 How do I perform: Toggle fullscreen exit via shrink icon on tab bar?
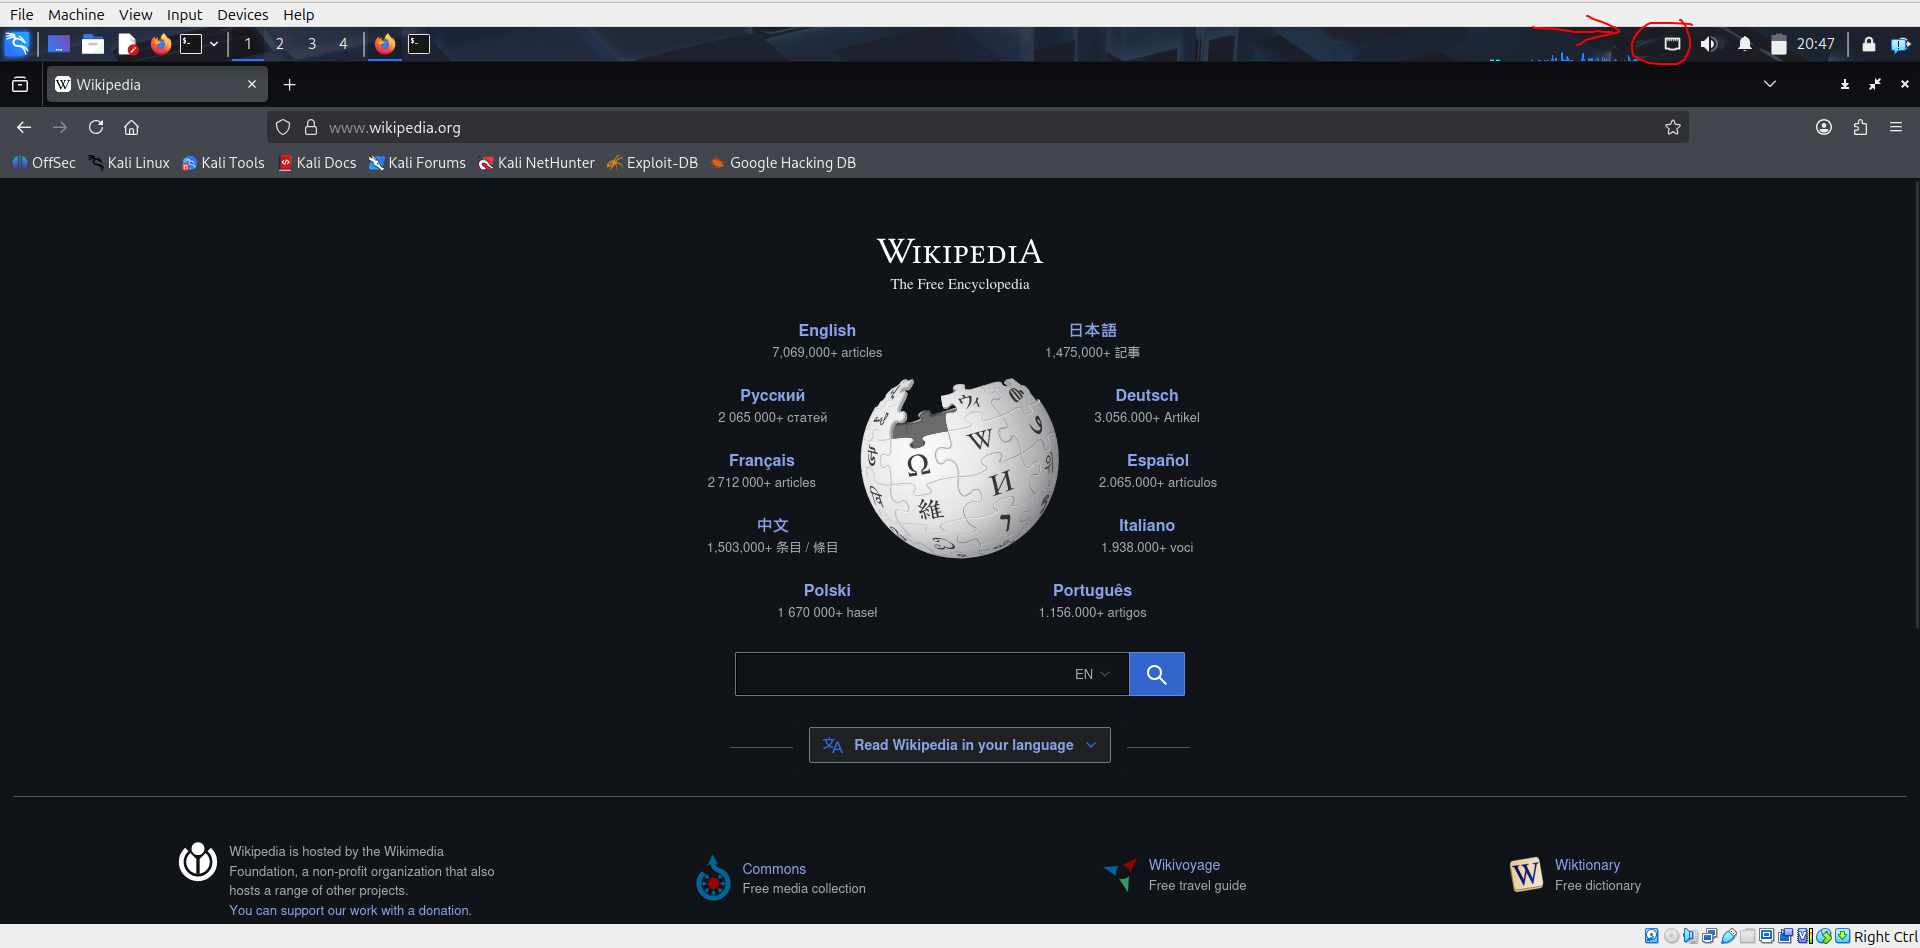(1875, 84)
